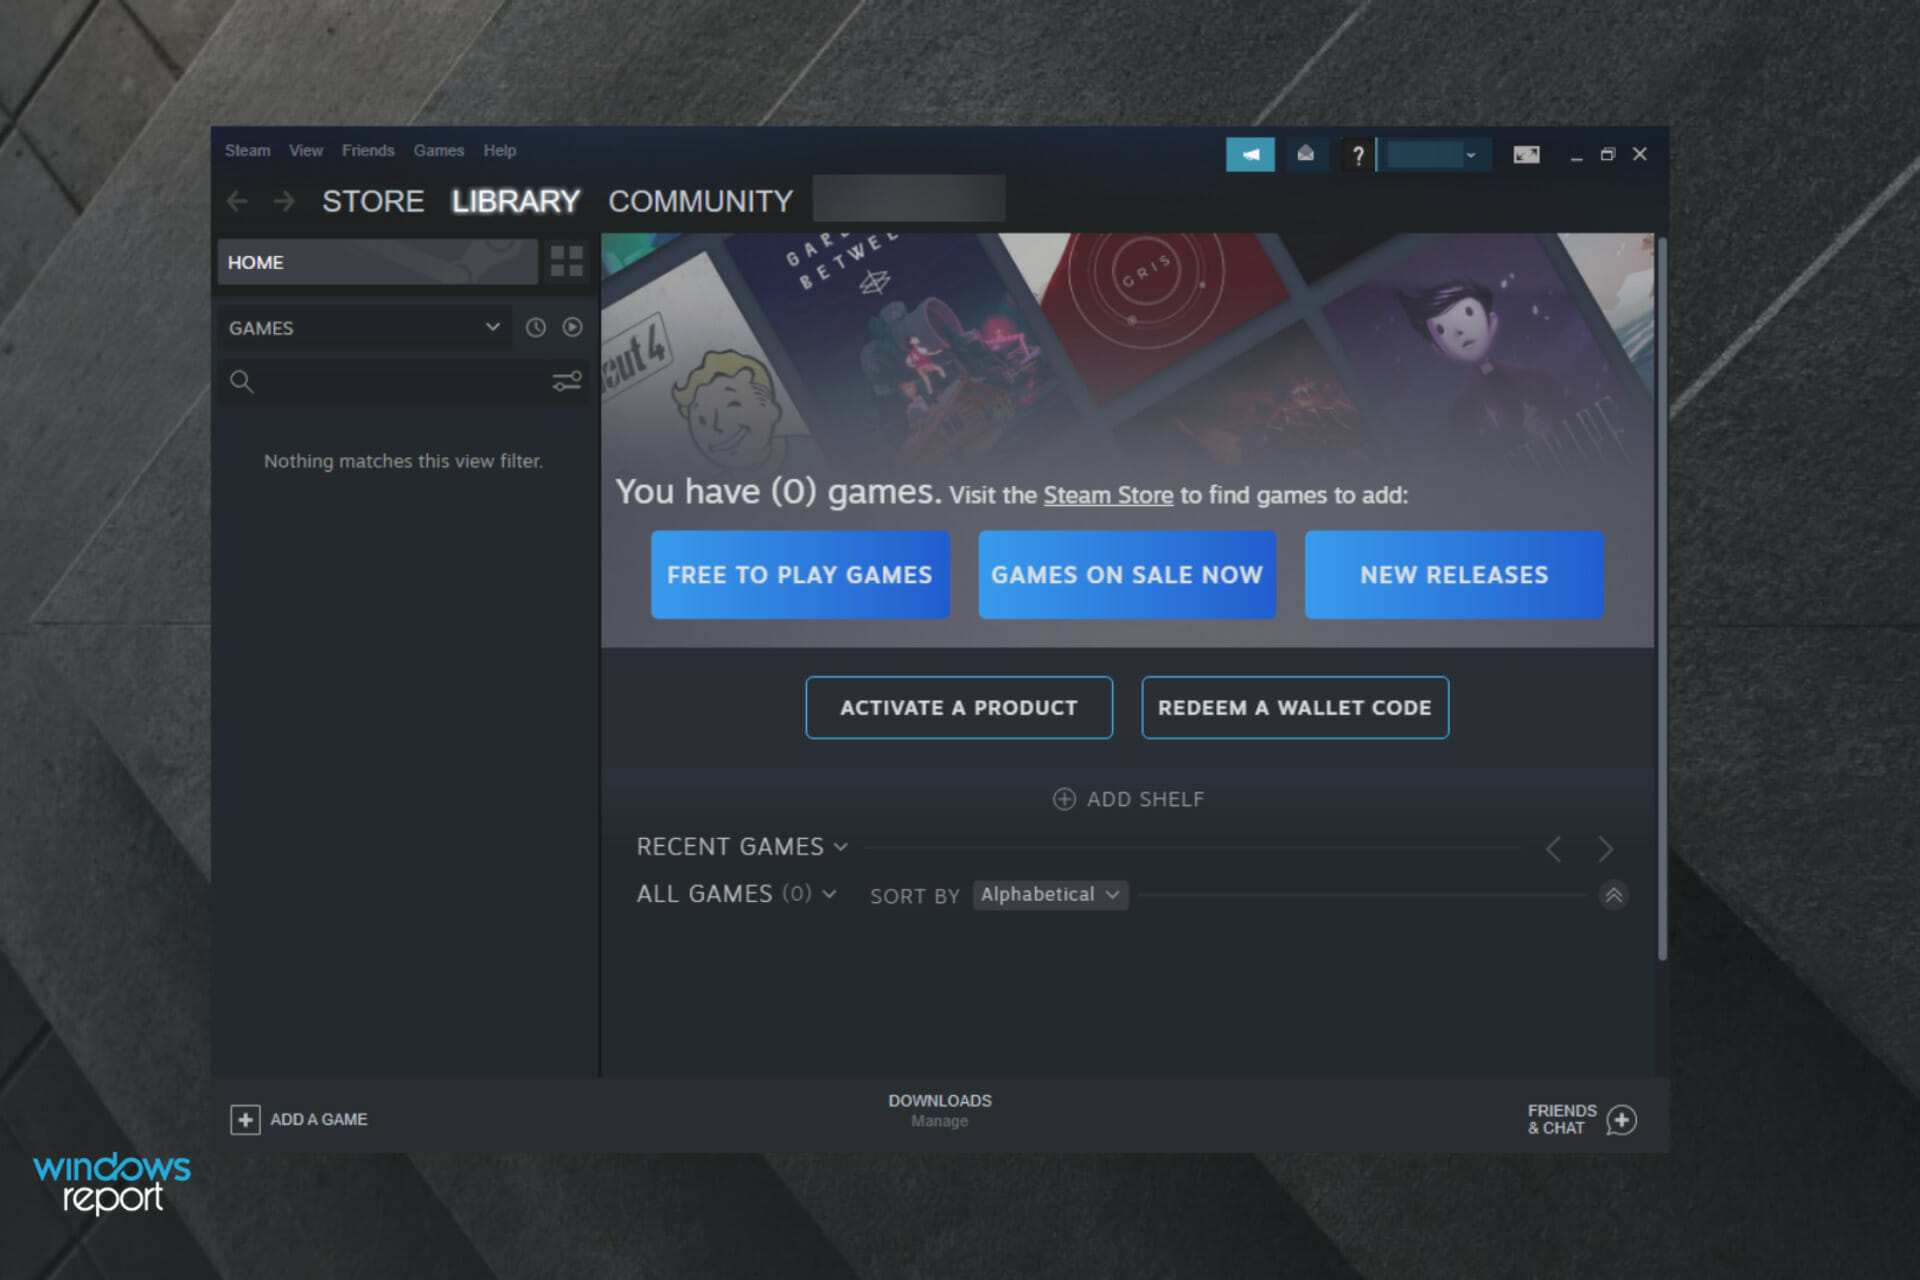Click the forward navigation arrow icon

[x=281, y=199]
